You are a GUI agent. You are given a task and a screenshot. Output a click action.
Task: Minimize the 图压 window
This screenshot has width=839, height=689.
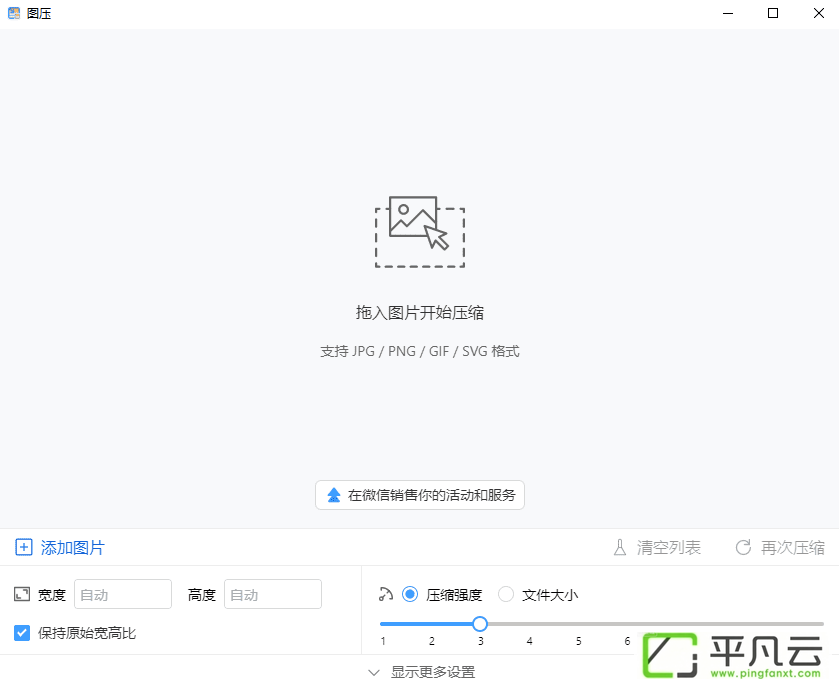728,13
